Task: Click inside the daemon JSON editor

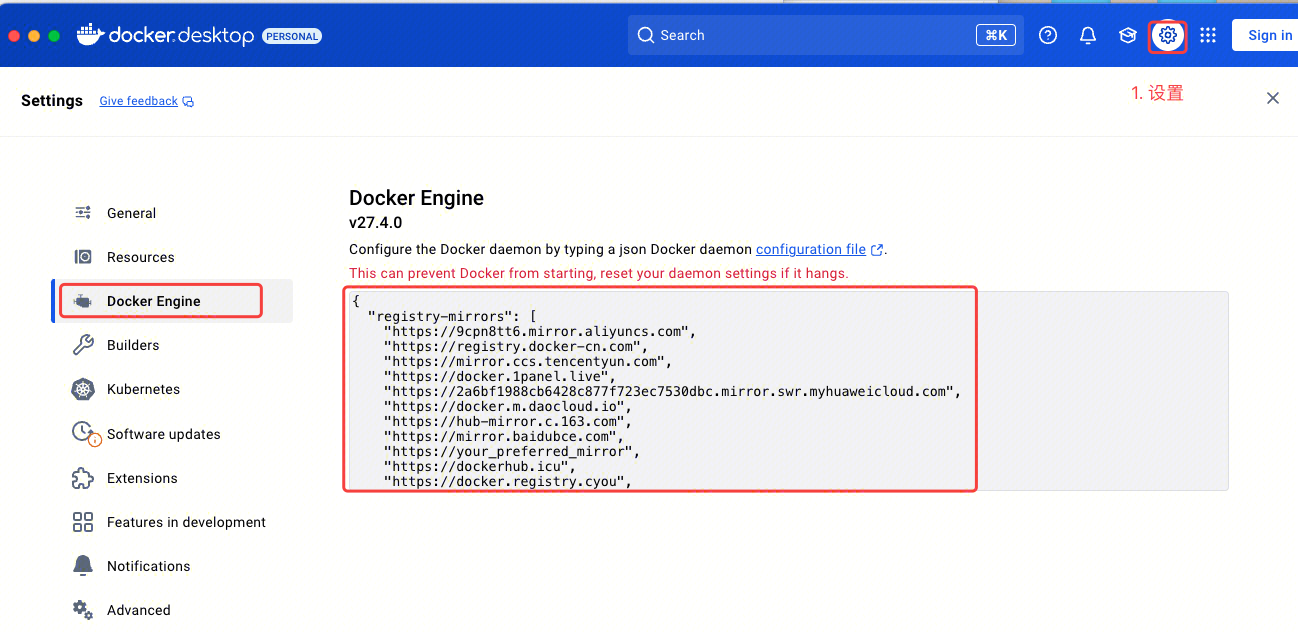Action: pos(786,391)
